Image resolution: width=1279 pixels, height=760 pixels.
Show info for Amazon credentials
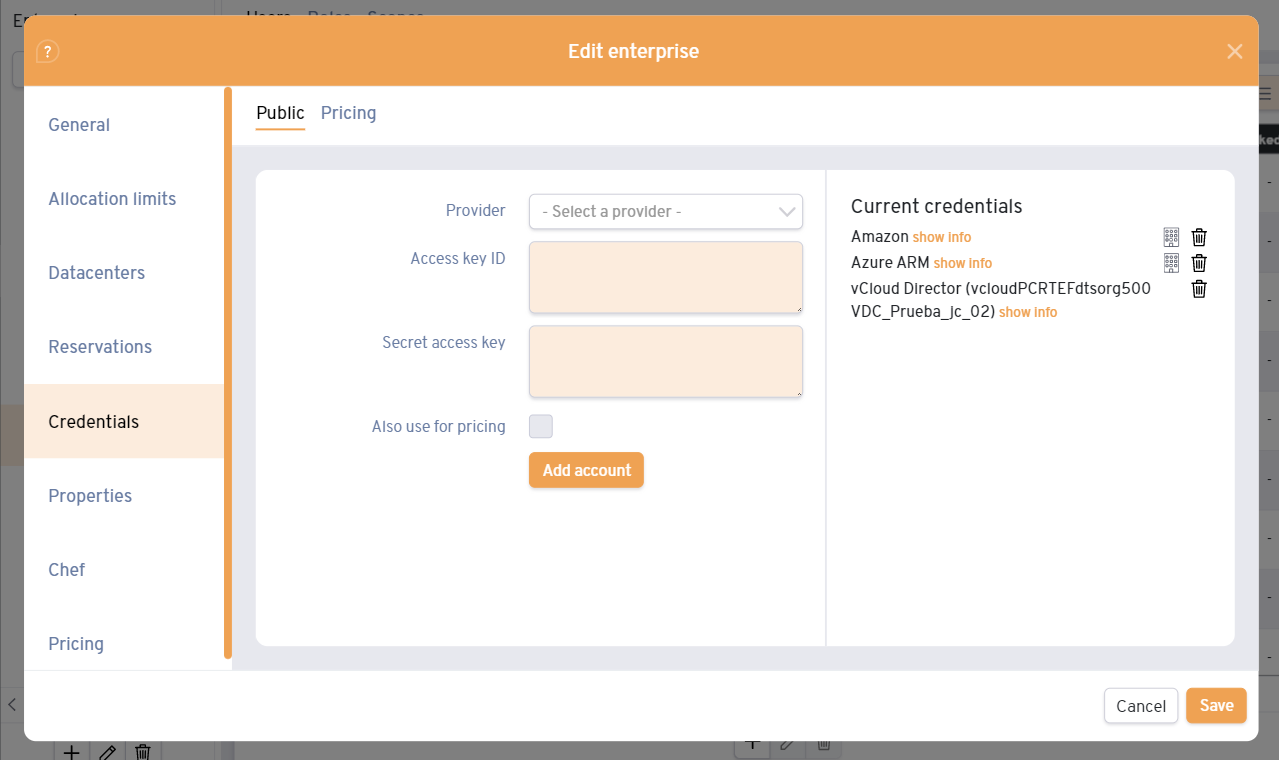pos(942,237)
